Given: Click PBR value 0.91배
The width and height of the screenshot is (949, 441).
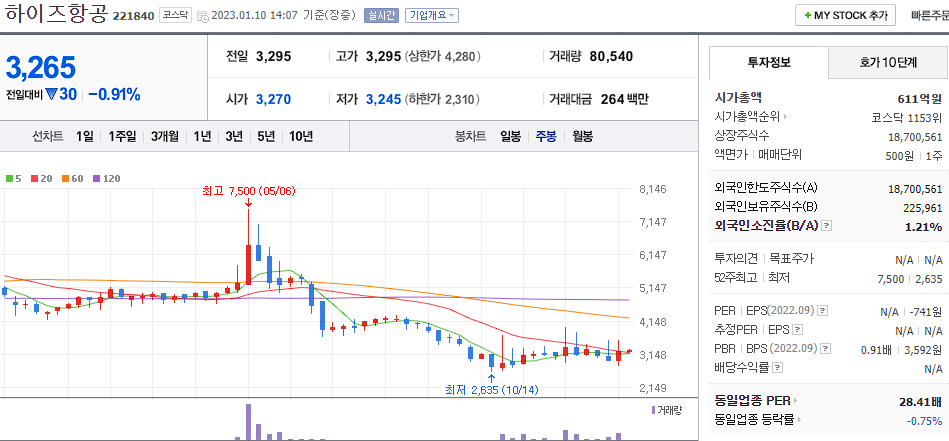Looking at the screenshot, I should 875,350.
